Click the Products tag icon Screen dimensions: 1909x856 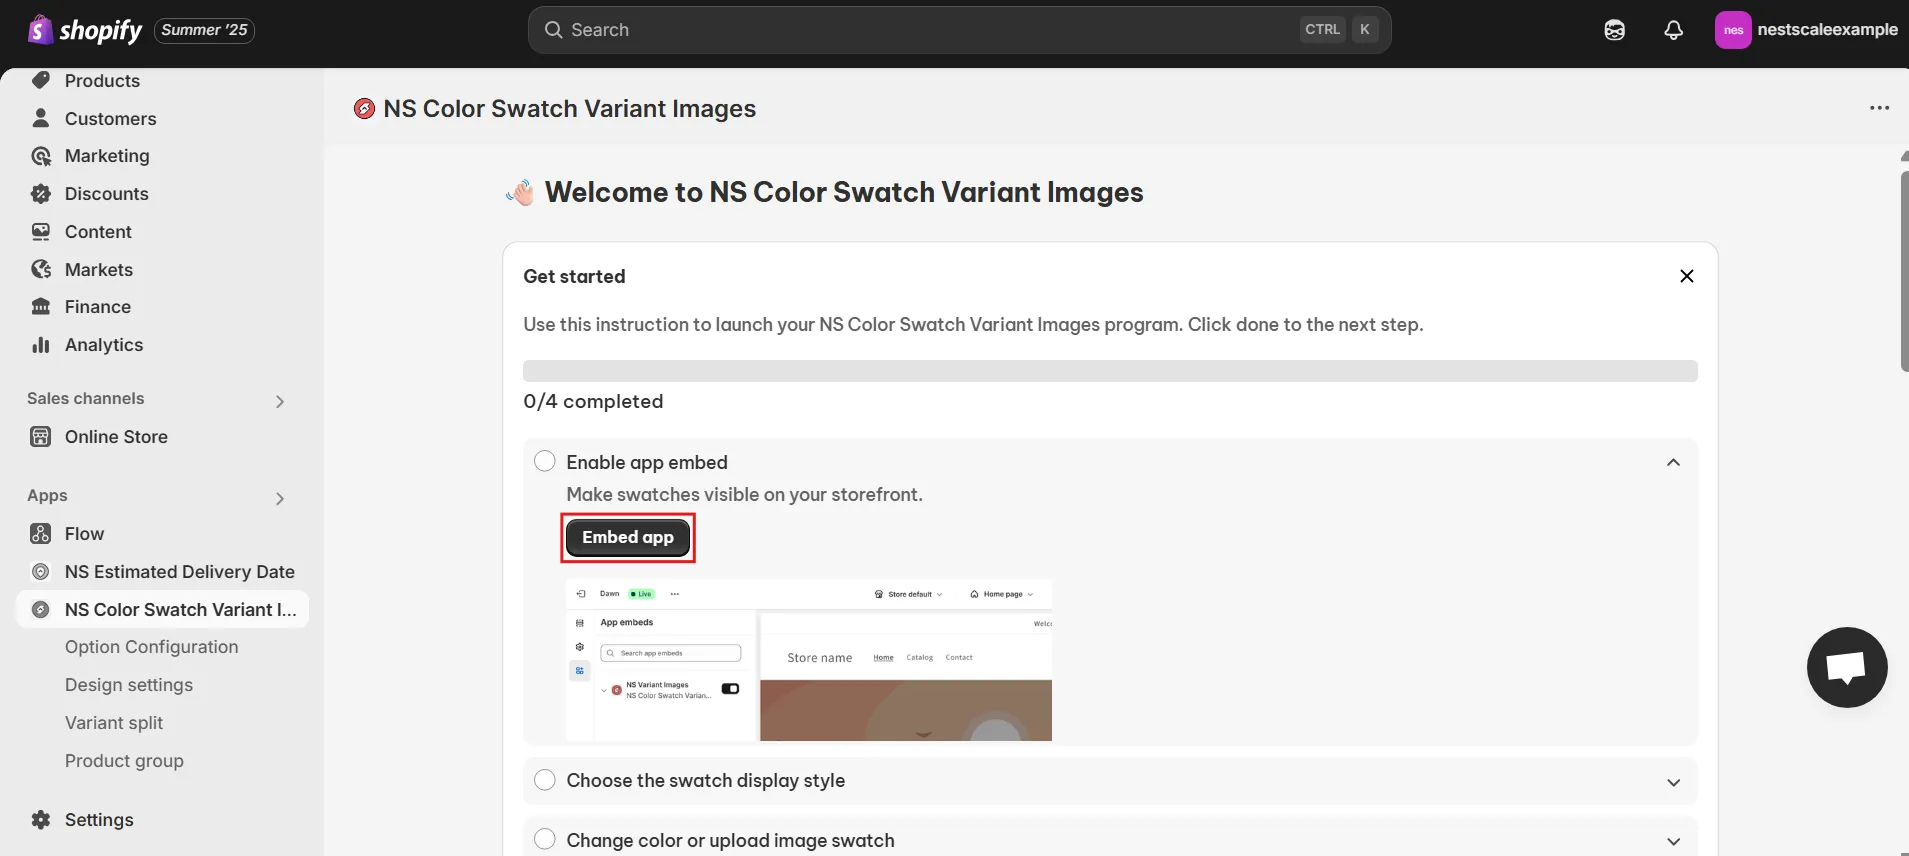41,80
